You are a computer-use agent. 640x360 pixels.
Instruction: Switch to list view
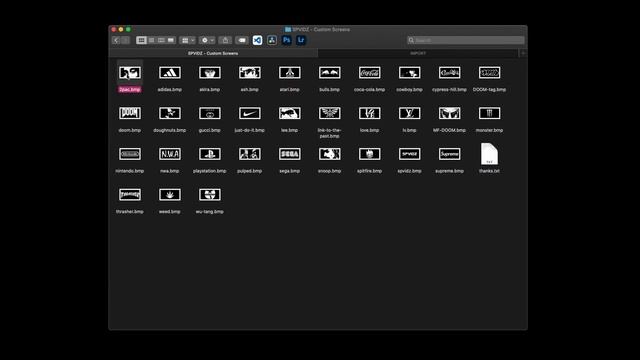[151, 40]
